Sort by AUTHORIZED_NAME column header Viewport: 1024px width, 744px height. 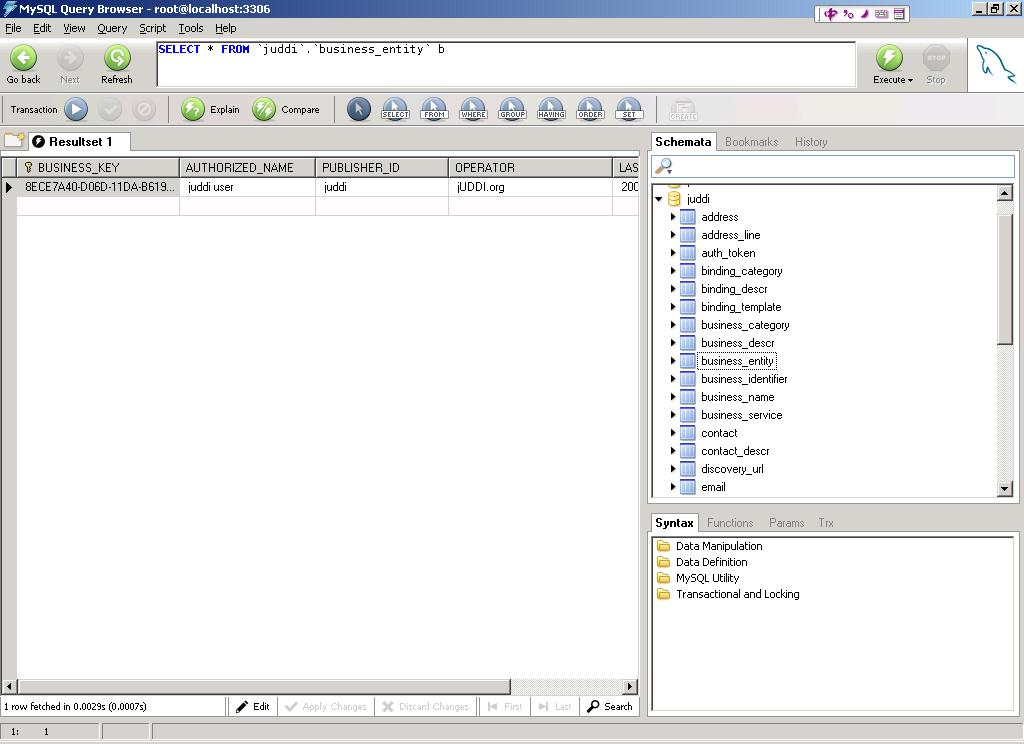point(248,167)
